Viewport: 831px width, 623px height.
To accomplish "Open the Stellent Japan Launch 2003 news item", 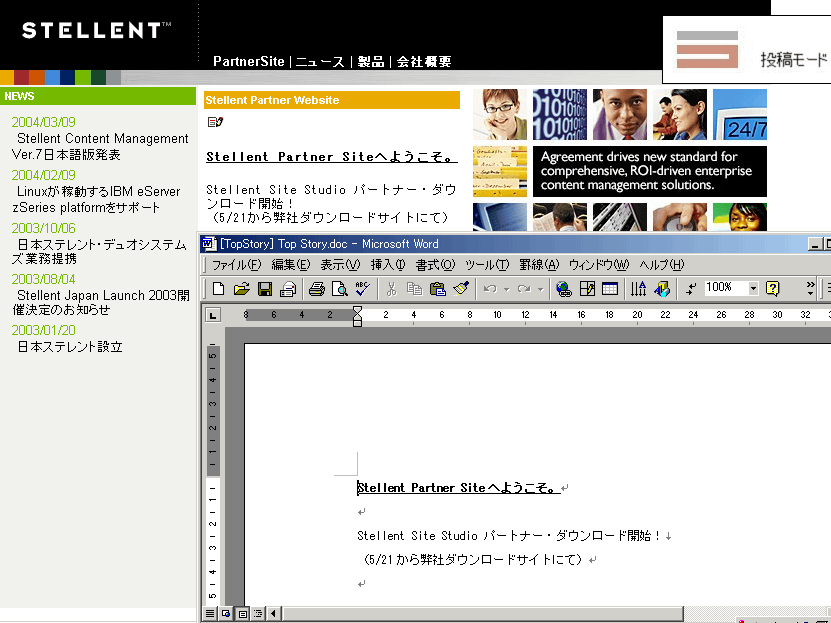I will pos(101,302).
